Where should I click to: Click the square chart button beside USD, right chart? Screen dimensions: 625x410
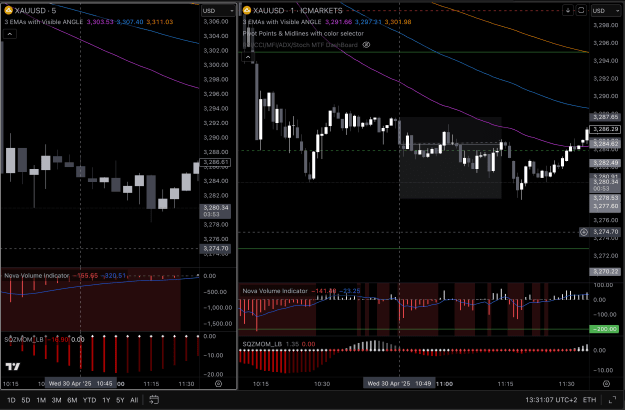(x=581, y=10)
